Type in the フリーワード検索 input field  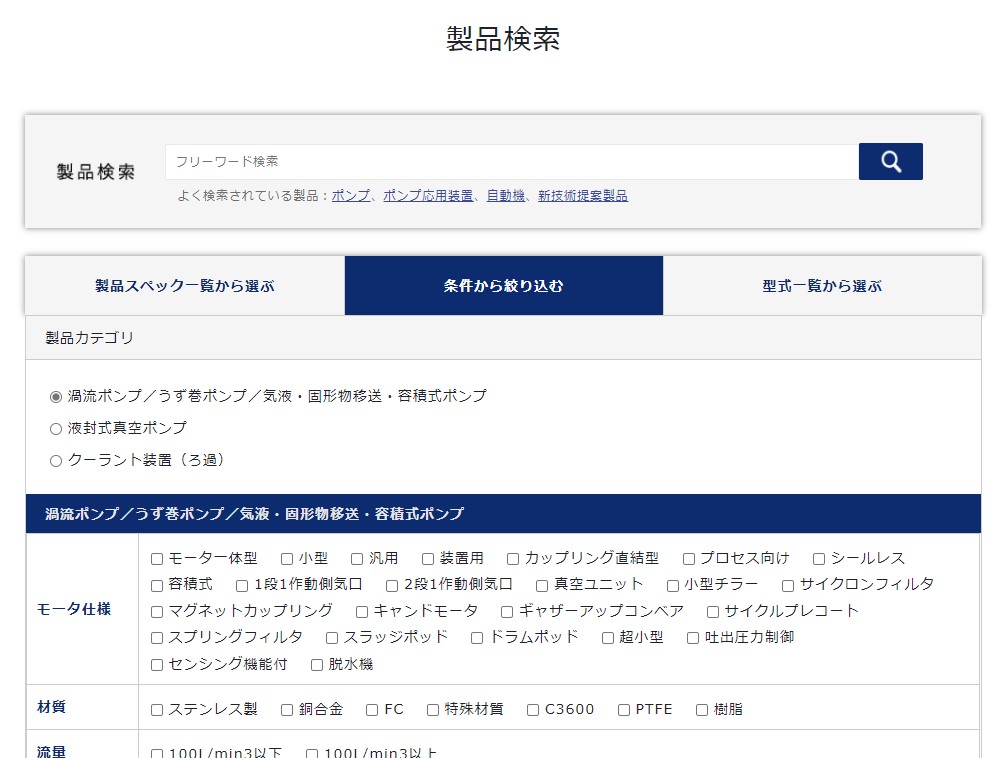[x=511, y=162]
